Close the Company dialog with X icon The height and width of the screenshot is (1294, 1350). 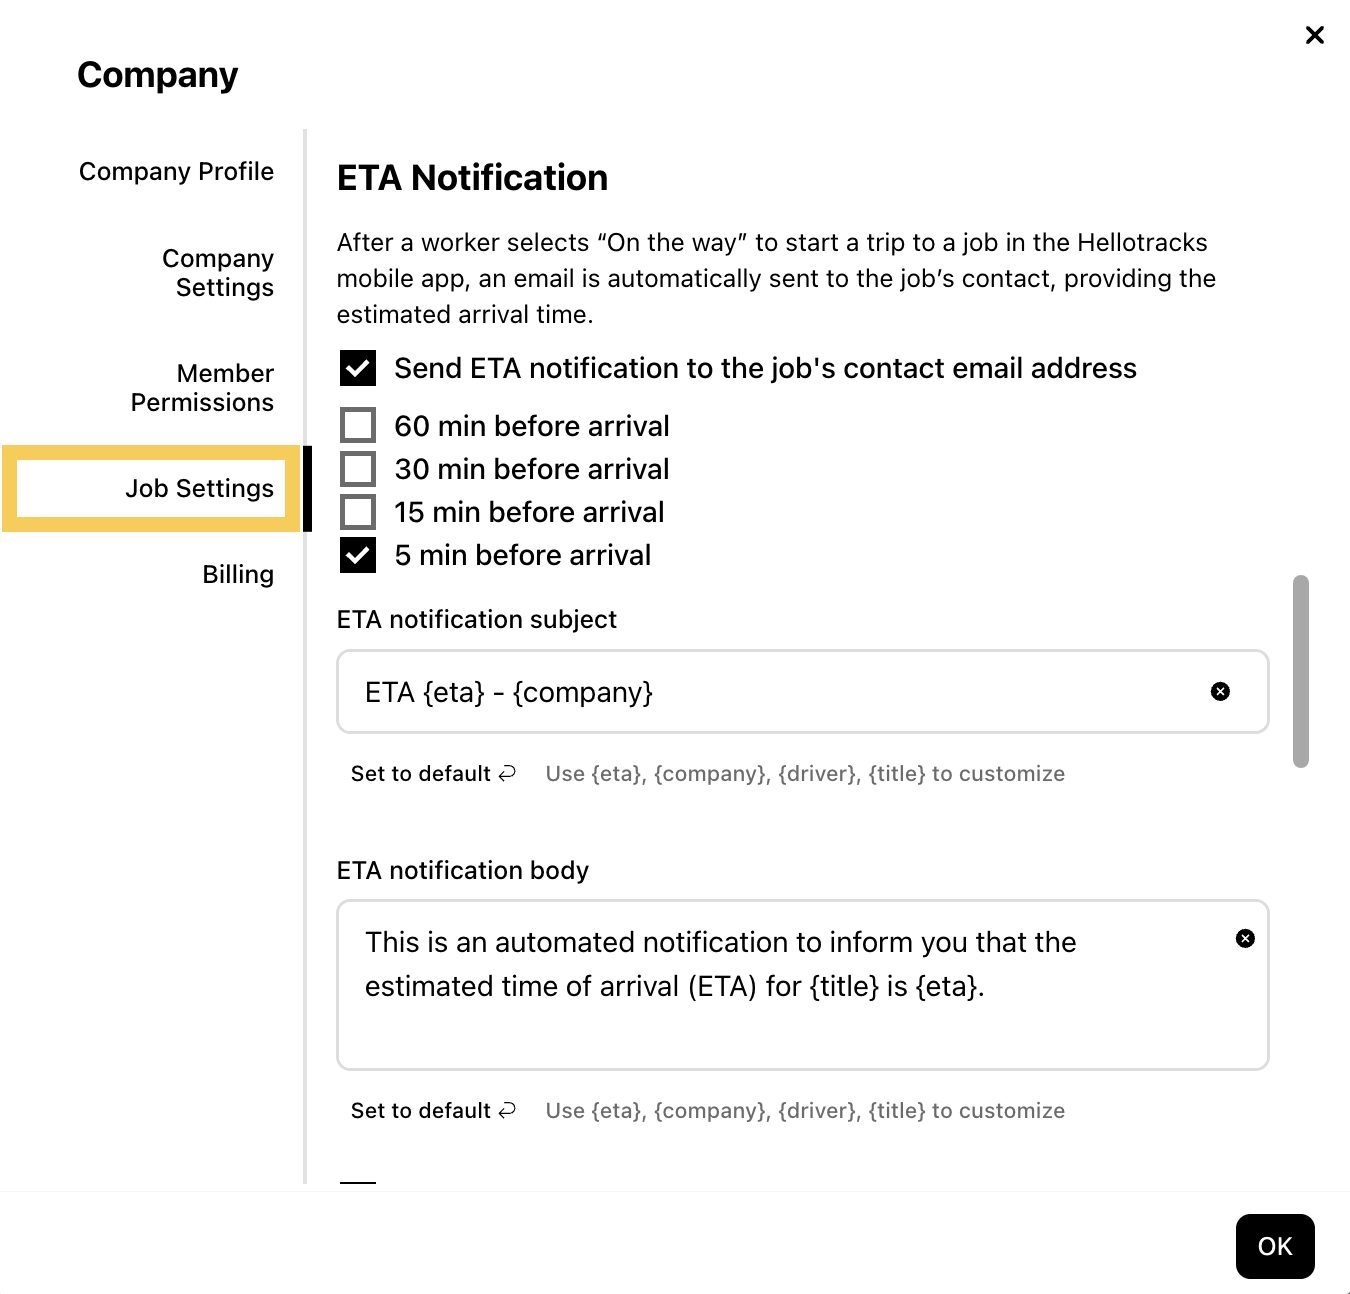[x=1314, y=36]
